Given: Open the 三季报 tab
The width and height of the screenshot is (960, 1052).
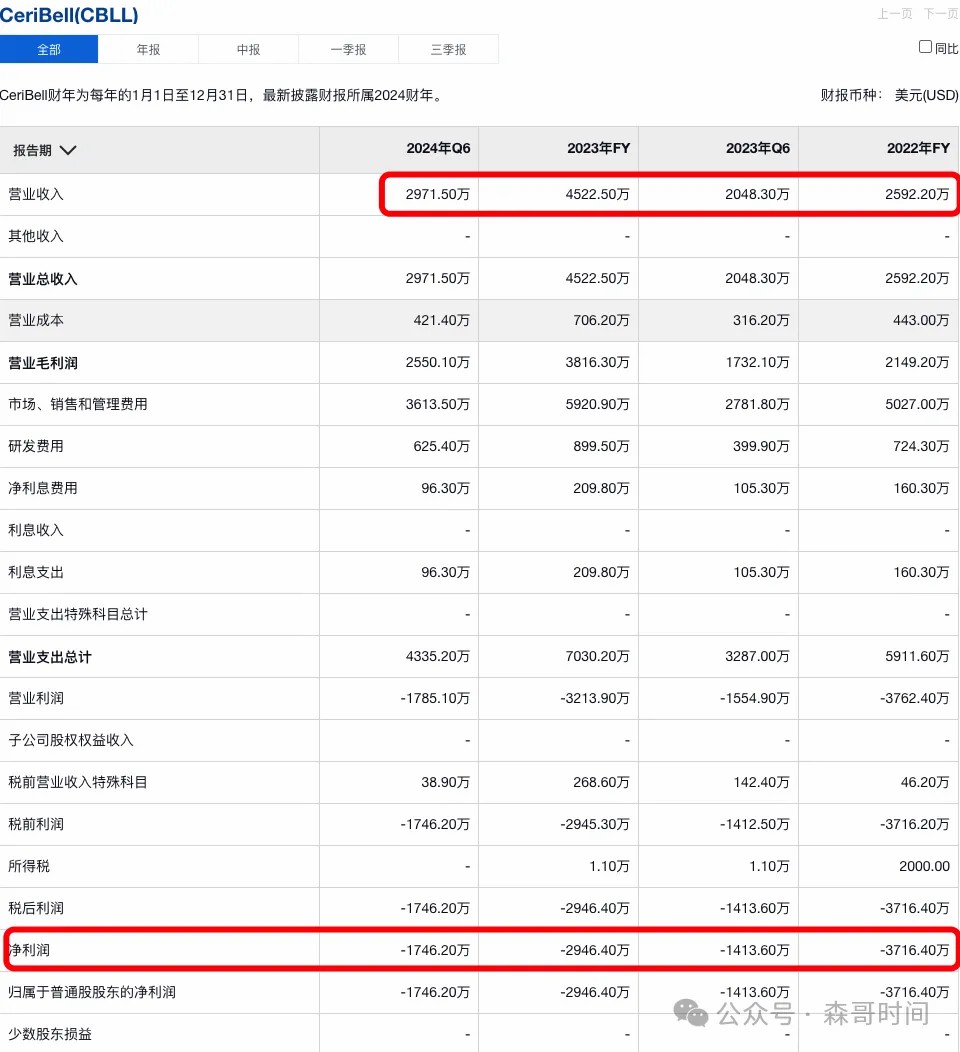Looking at the screenshot, I should (448, 50).
